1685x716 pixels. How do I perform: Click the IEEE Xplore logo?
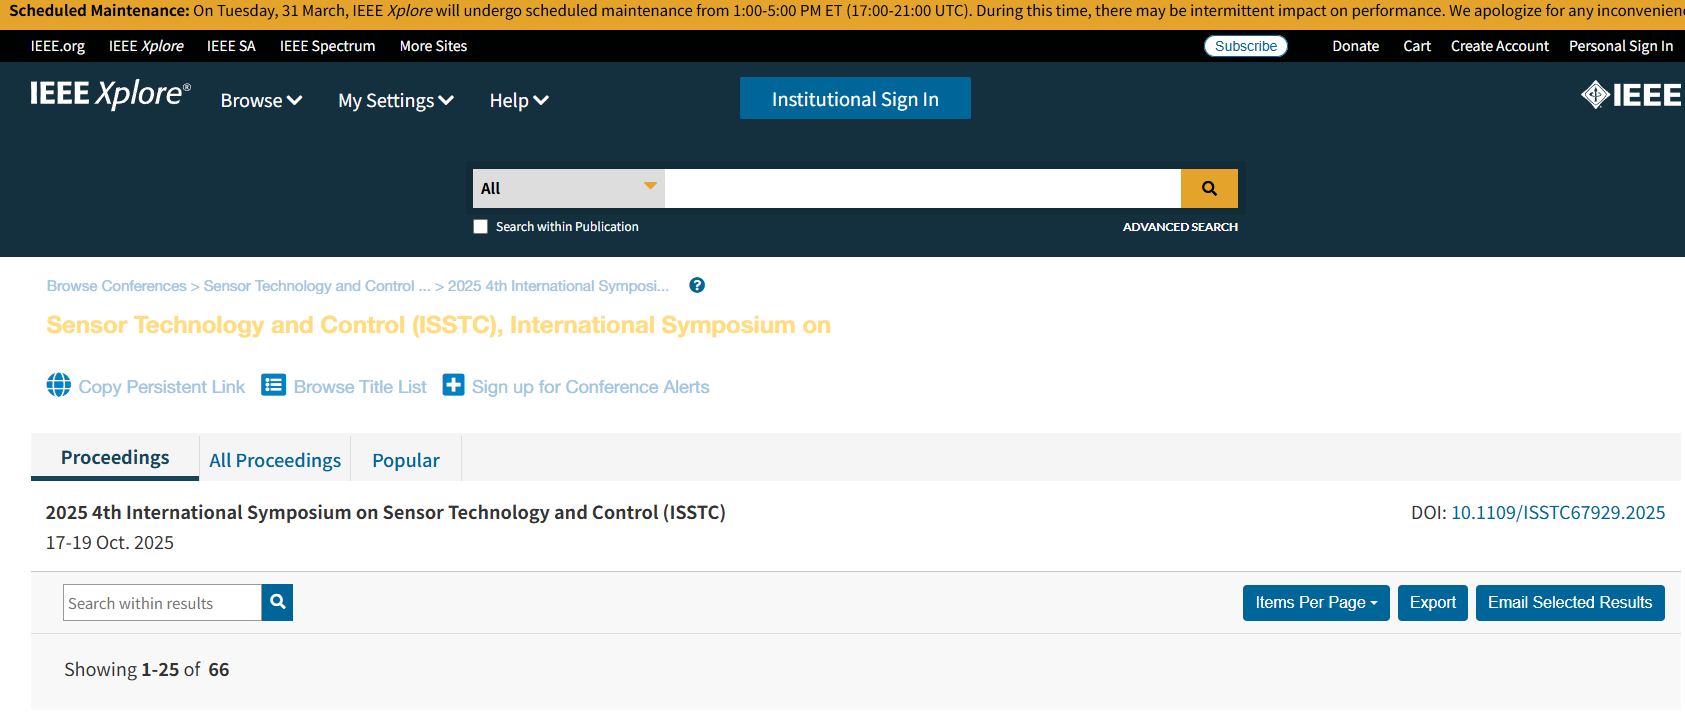click(110, 94)
